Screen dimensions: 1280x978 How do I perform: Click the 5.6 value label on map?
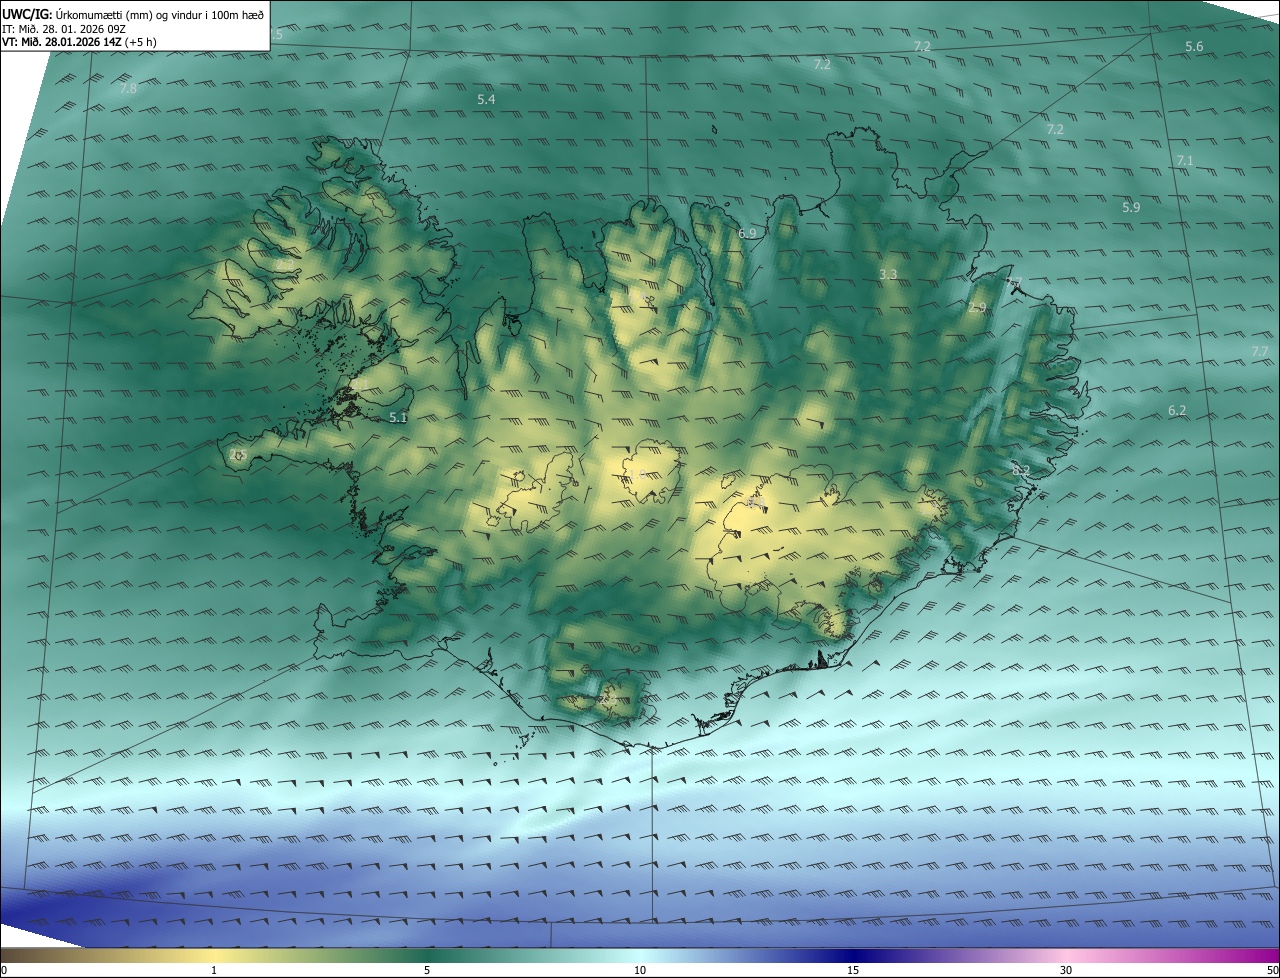point(1194,47)
